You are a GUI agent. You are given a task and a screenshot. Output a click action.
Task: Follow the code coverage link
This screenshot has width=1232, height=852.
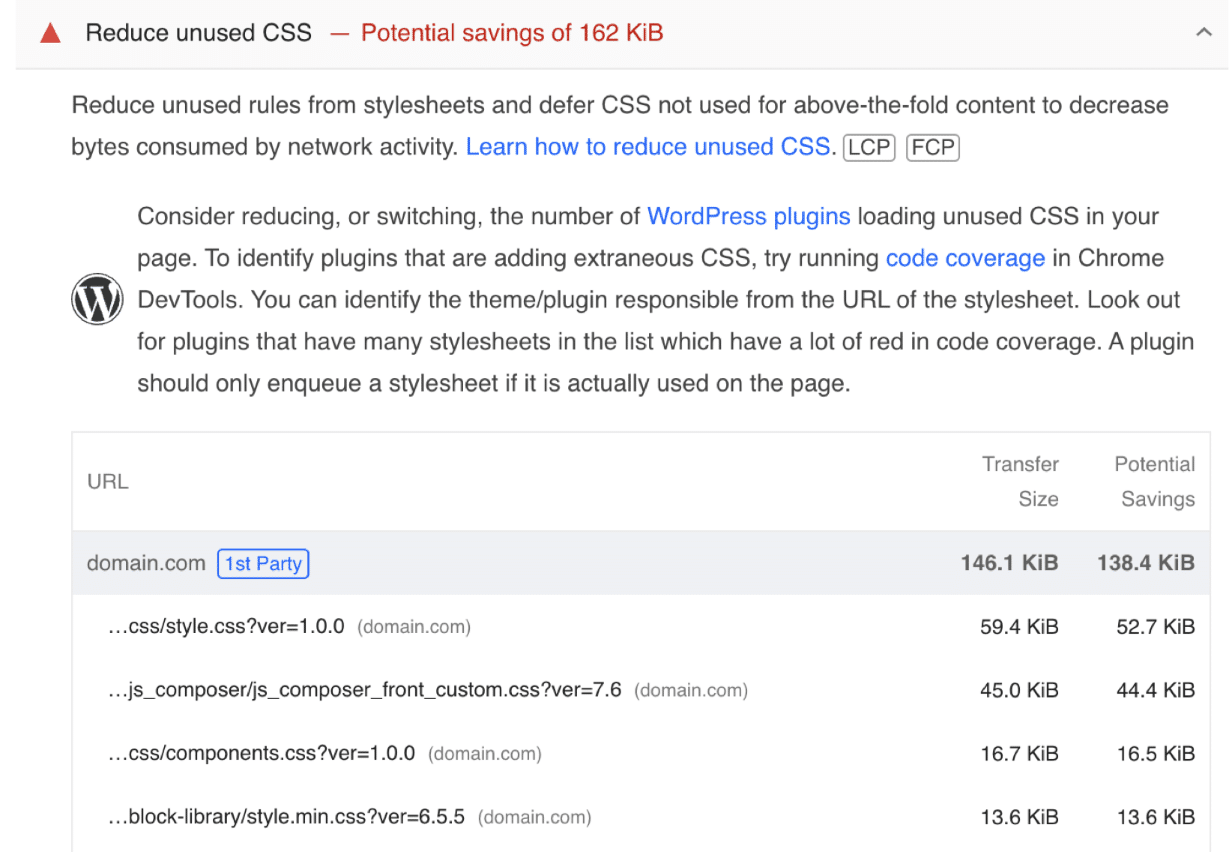[964, 258]
